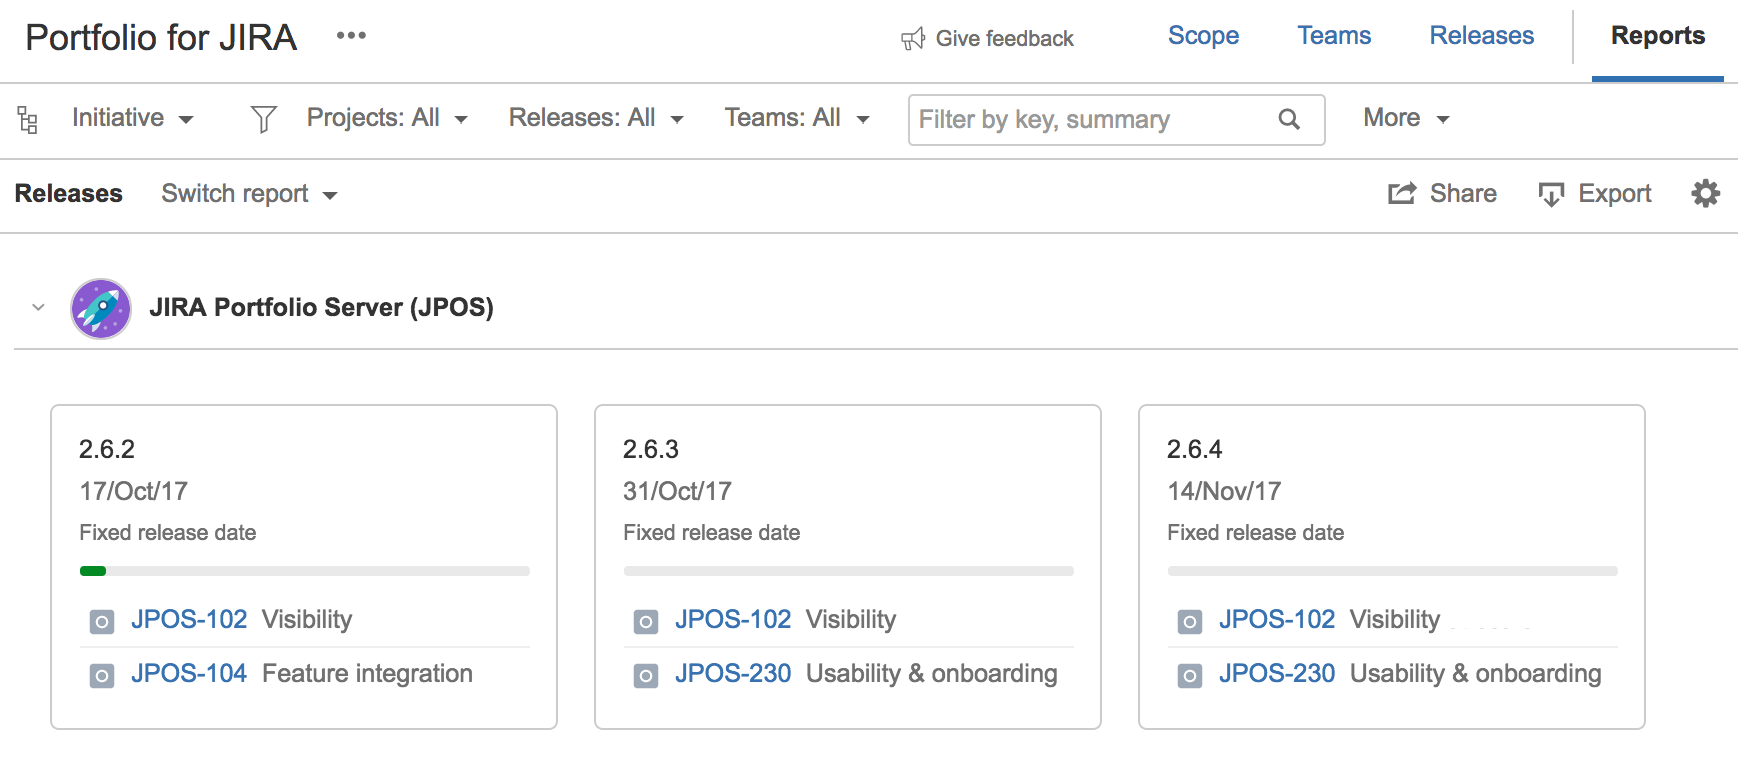This screenshot has width=1738, height=758.
Task: Click Visibility summary in release 2.6.3
Action: (851, 620)
